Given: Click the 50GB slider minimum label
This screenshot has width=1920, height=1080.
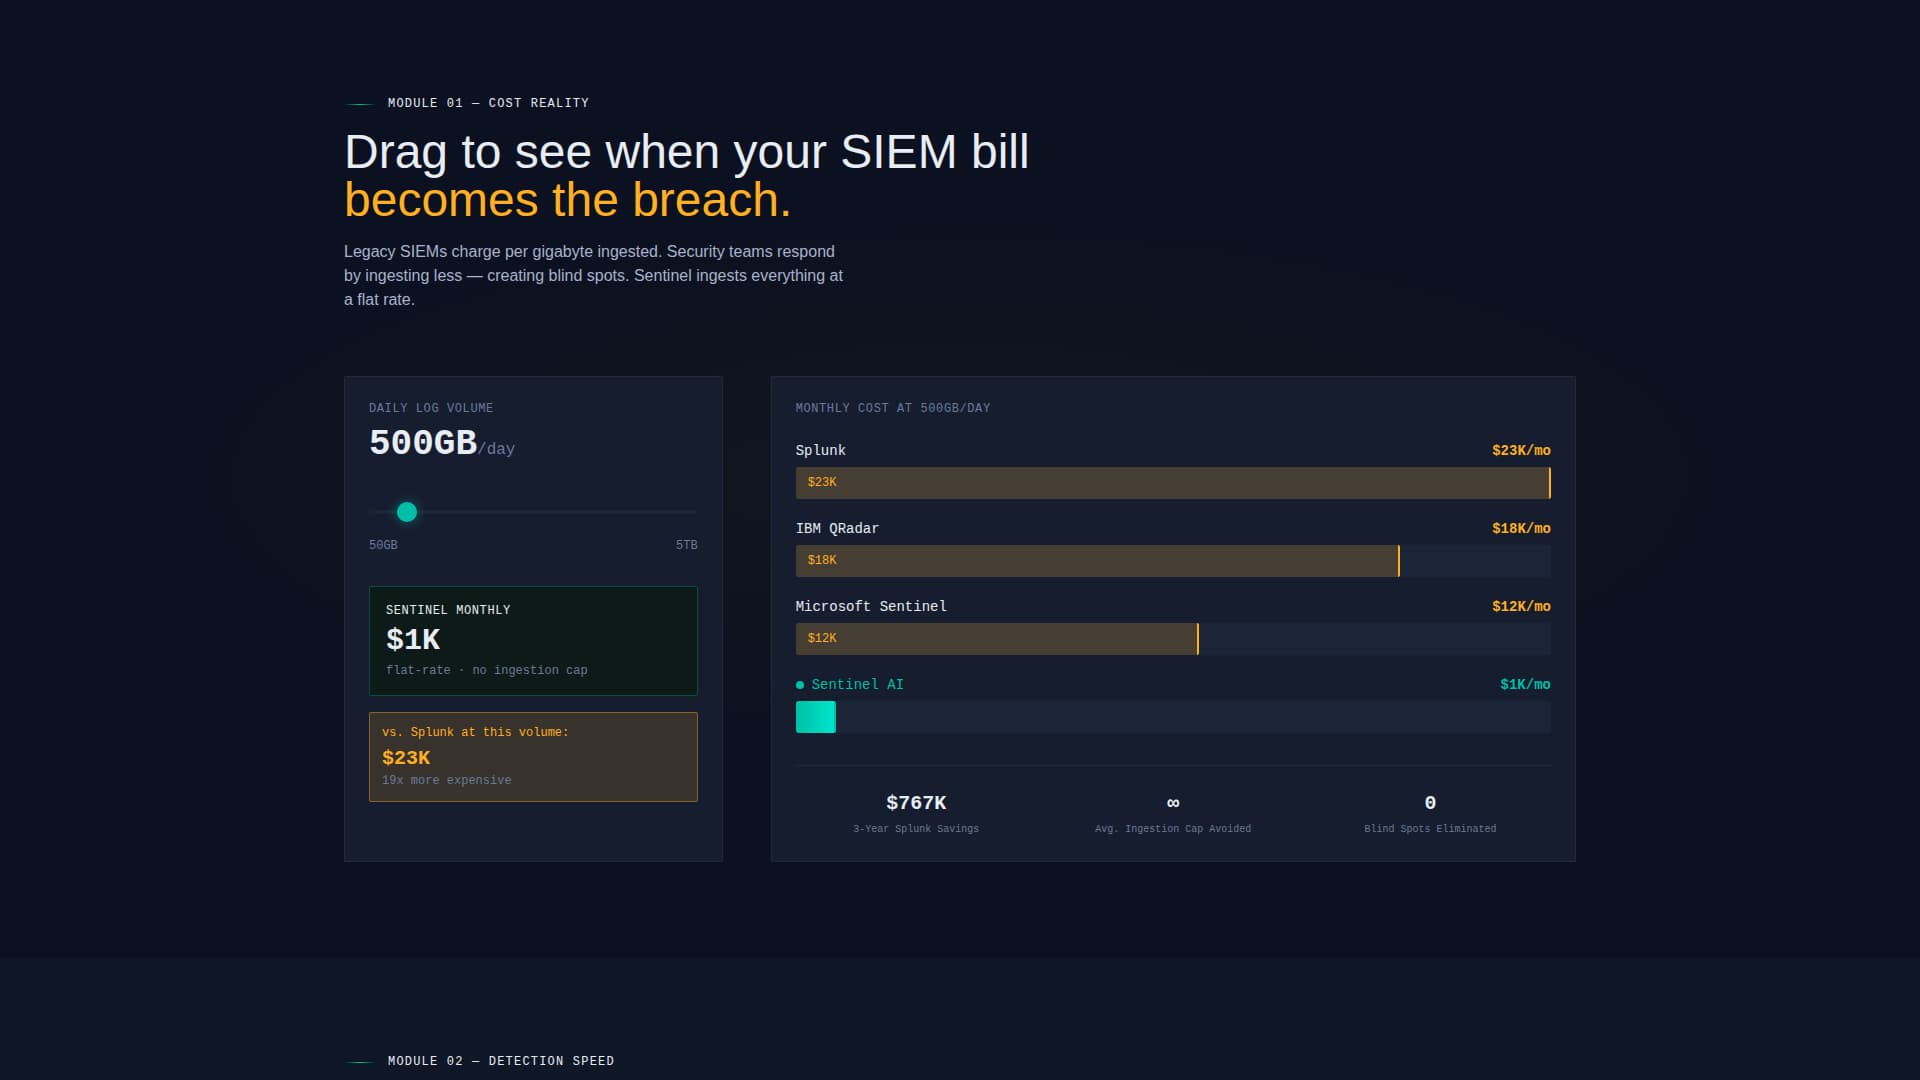Looking at the screenshot, I should point(383,545).
